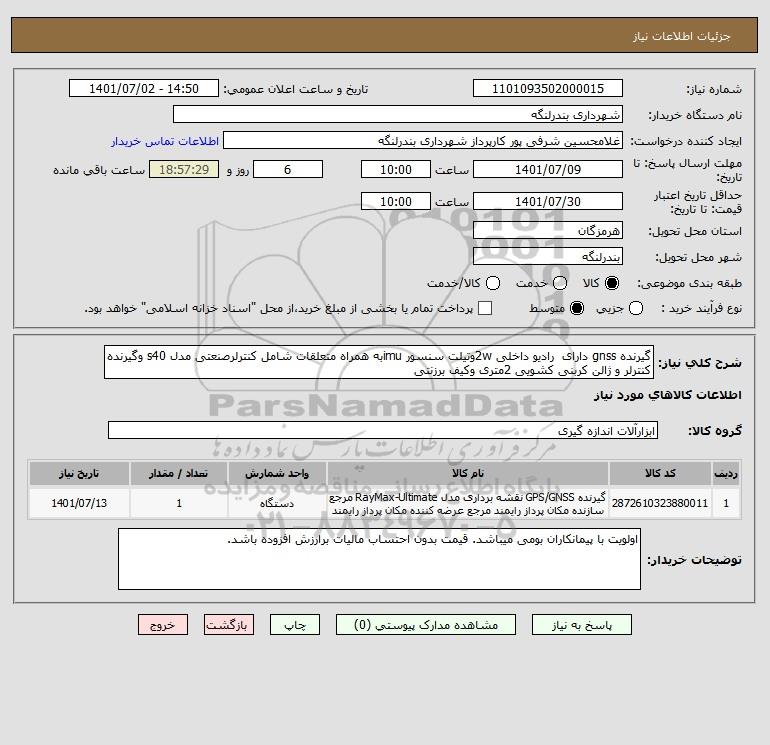Click the general description text box

pyautogui.click(x=379, y=362)
